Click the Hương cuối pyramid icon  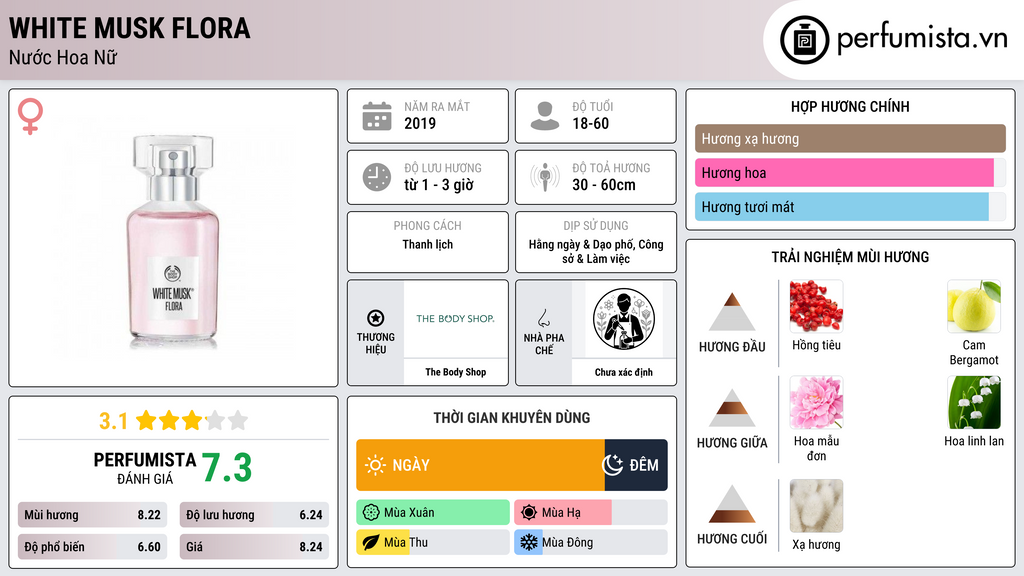732,504
